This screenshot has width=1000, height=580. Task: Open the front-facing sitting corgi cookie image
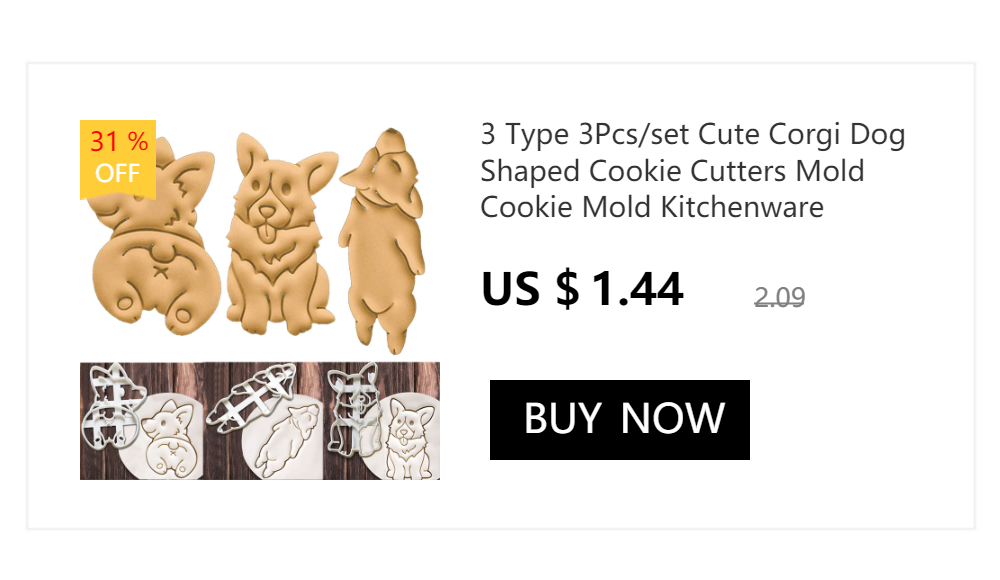pos(281,233)
